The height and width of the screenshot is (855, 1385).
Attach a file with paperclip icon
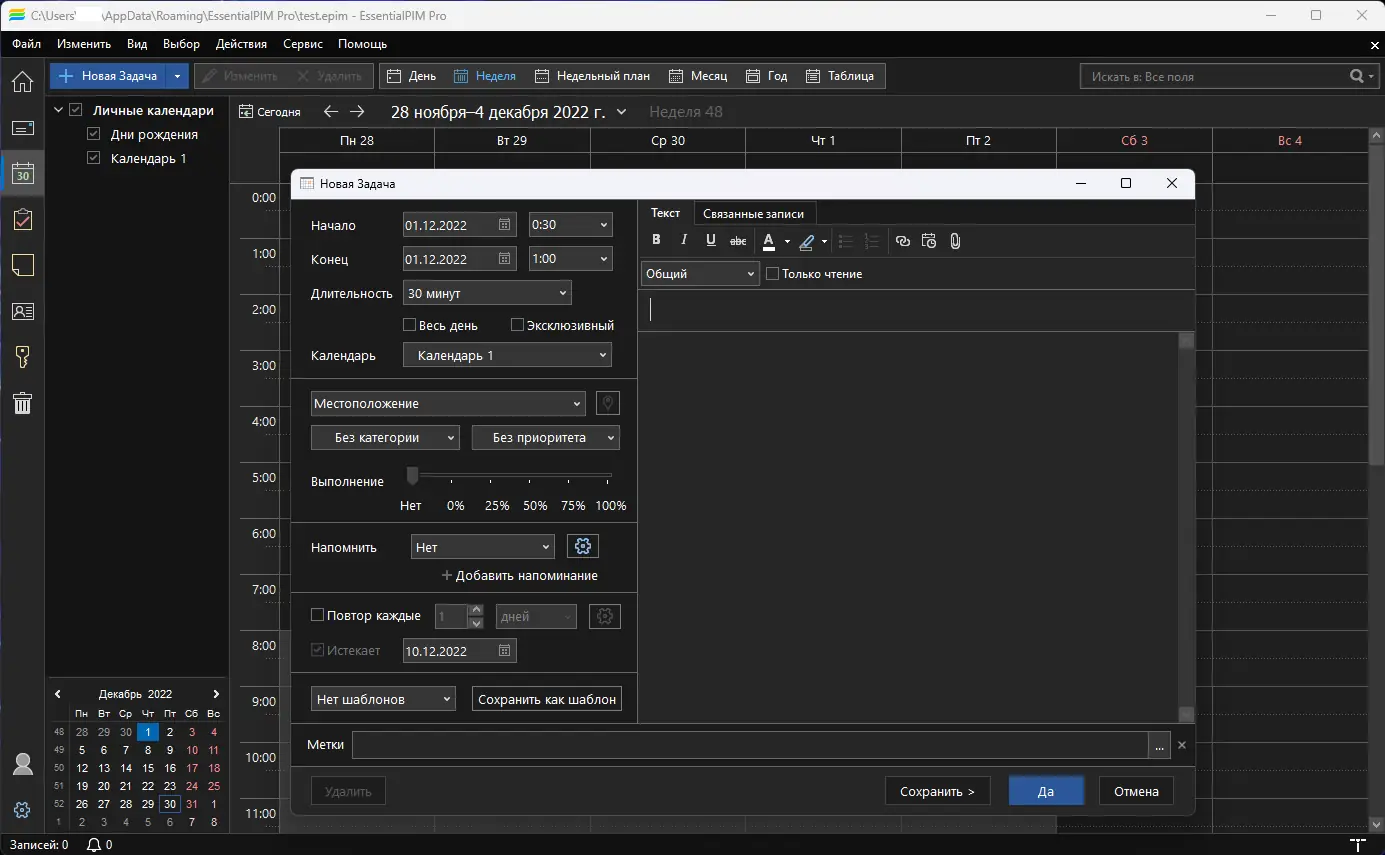tap(955, 240)
